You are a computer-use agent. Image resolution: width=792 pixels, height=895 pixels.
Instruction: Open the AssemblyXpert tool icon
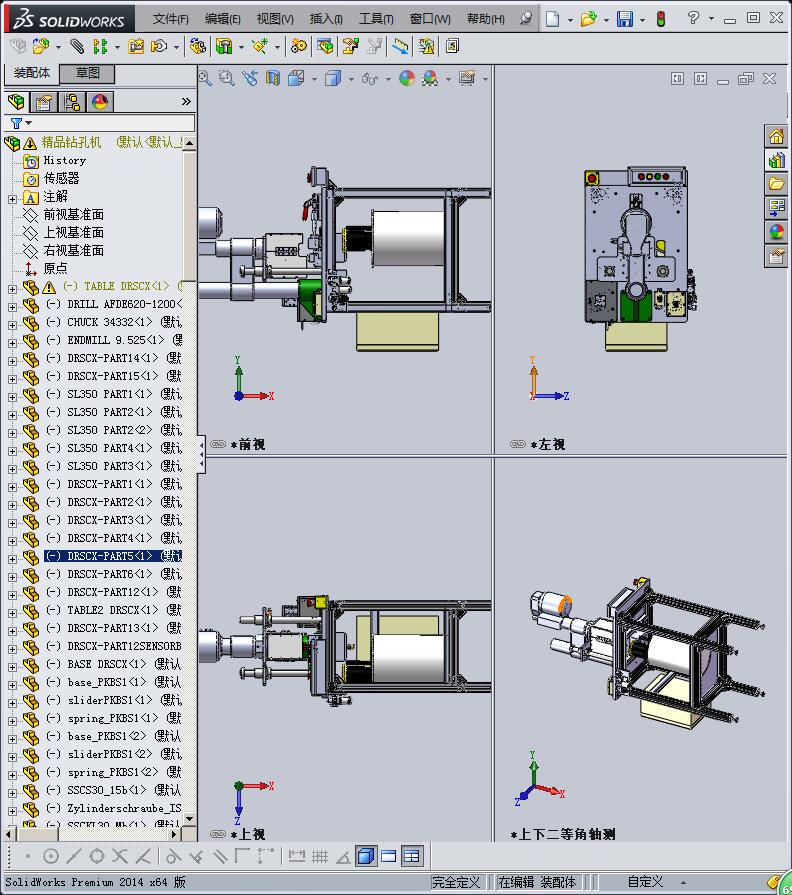click(426, 46)
